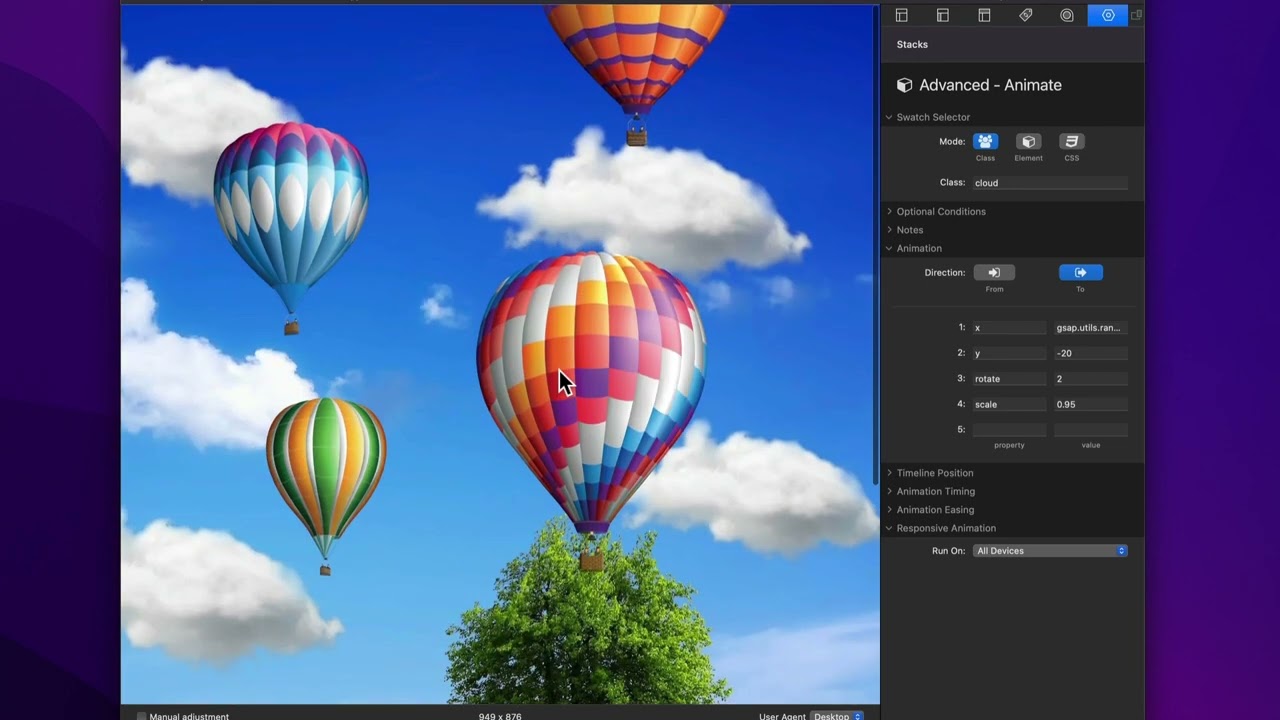The width and height of the screenshot is (1280, 720).
Task: Collapse the Responsive Animation section
Action: point(889,528)
